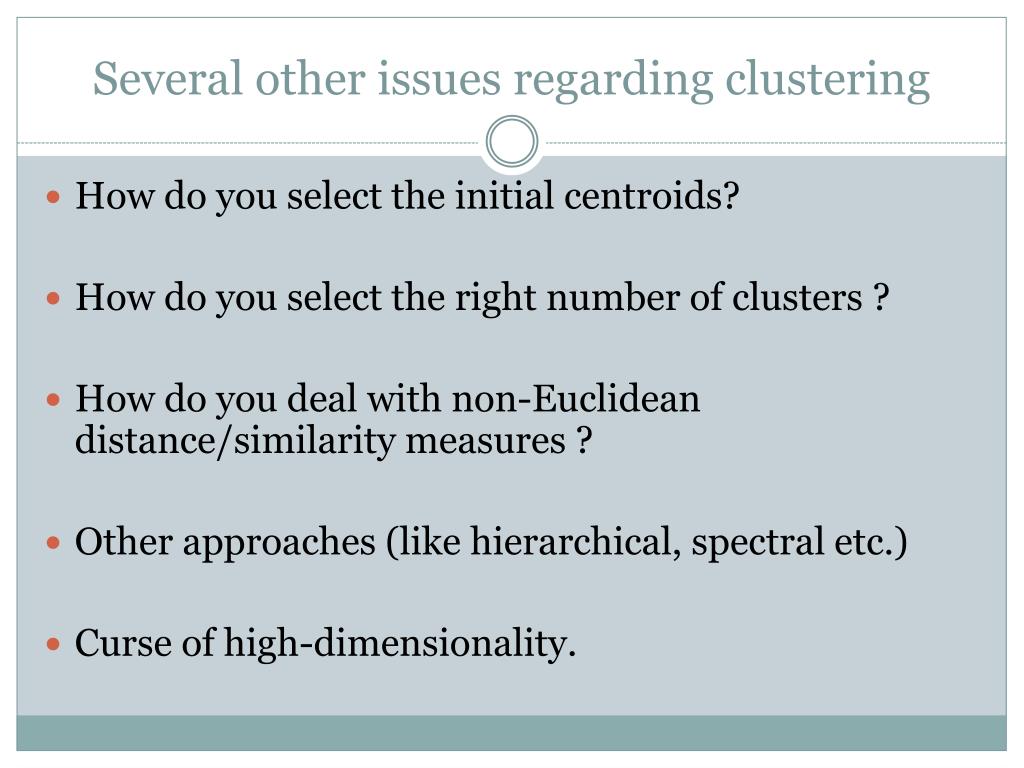The width and height of the screenshot is (1024, 768).
Task: Click the bullet before 'Other approaches'
Action: [54, 542]
